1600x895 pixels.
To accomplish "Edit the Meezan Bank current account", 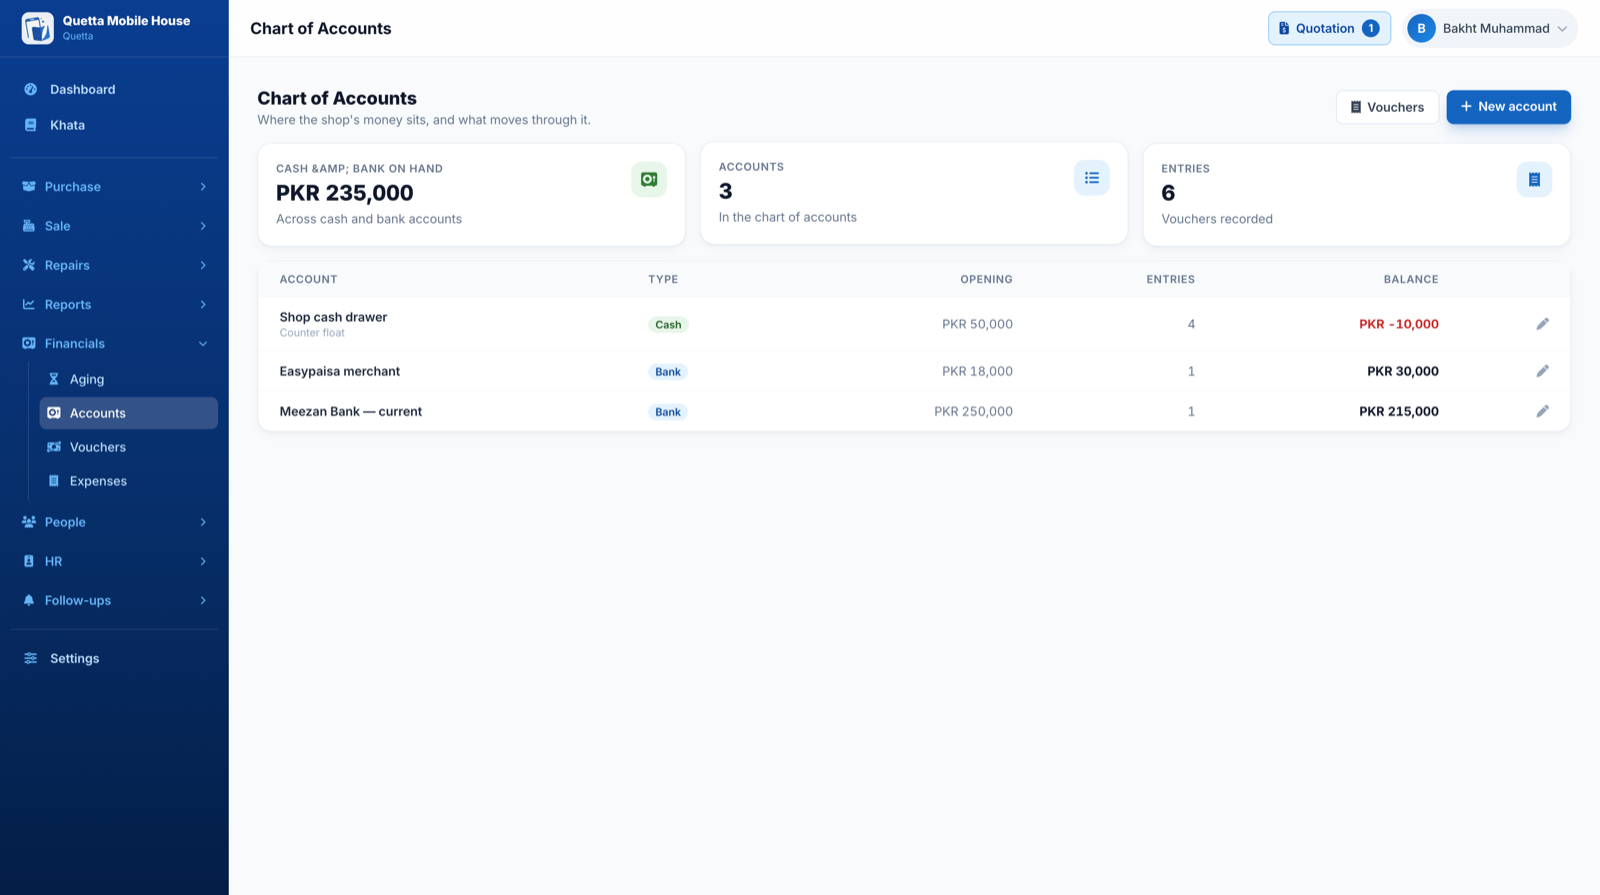I will coord(1543,411).
